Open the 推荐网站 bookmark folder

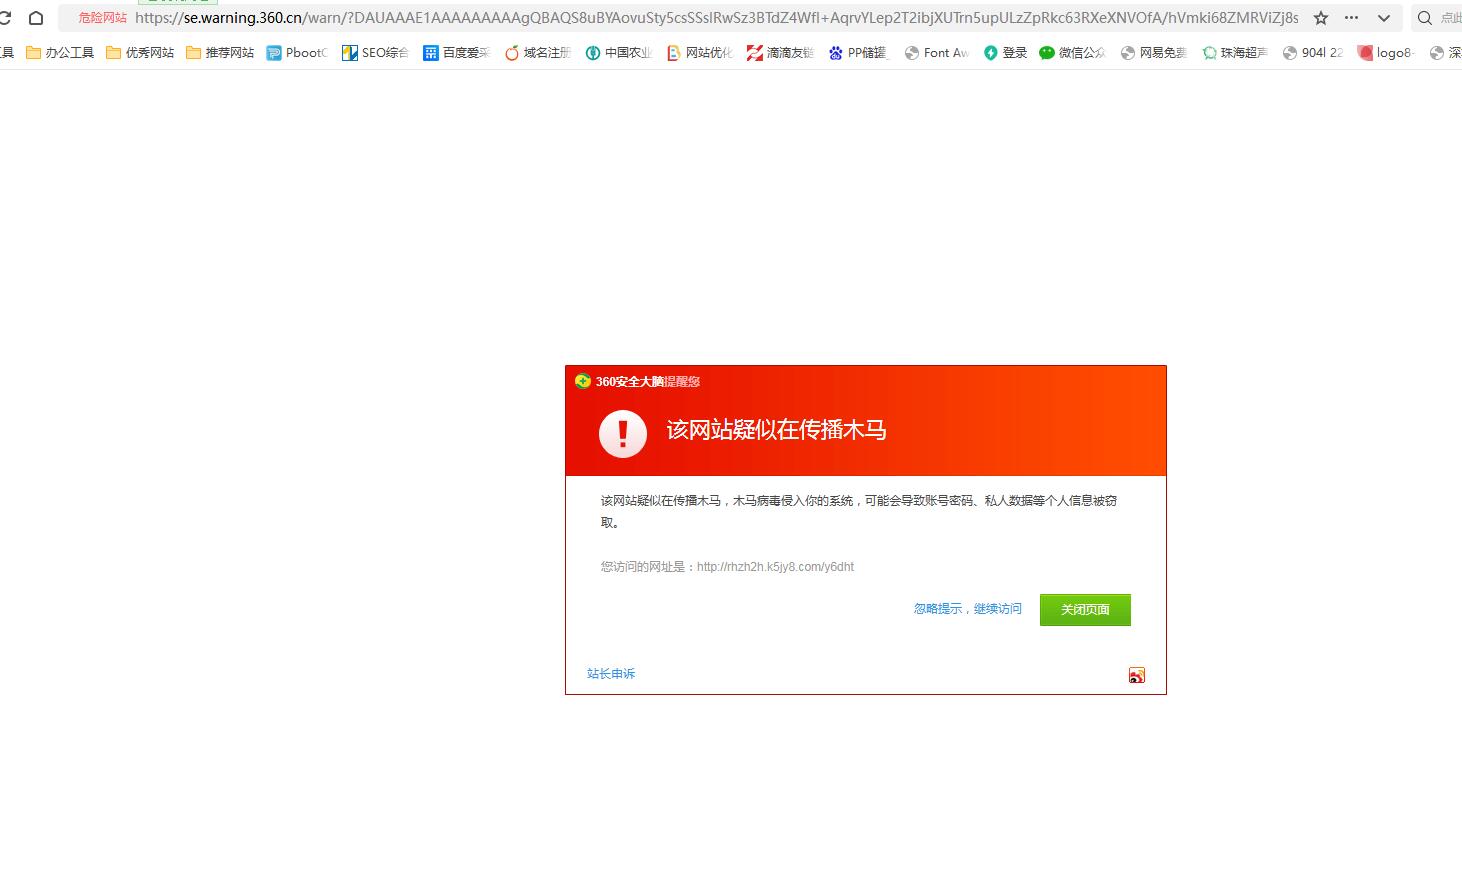pos(220,53)
